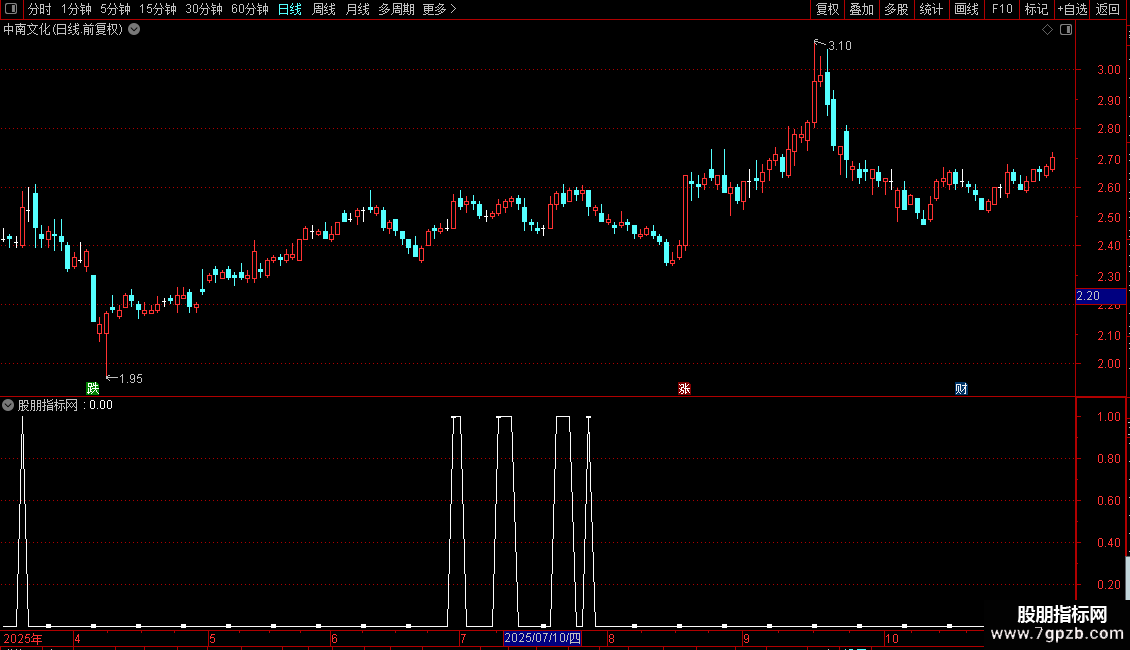Toggle side panel icon in chart corner
1130x650 pixels.
[1066, 30]
